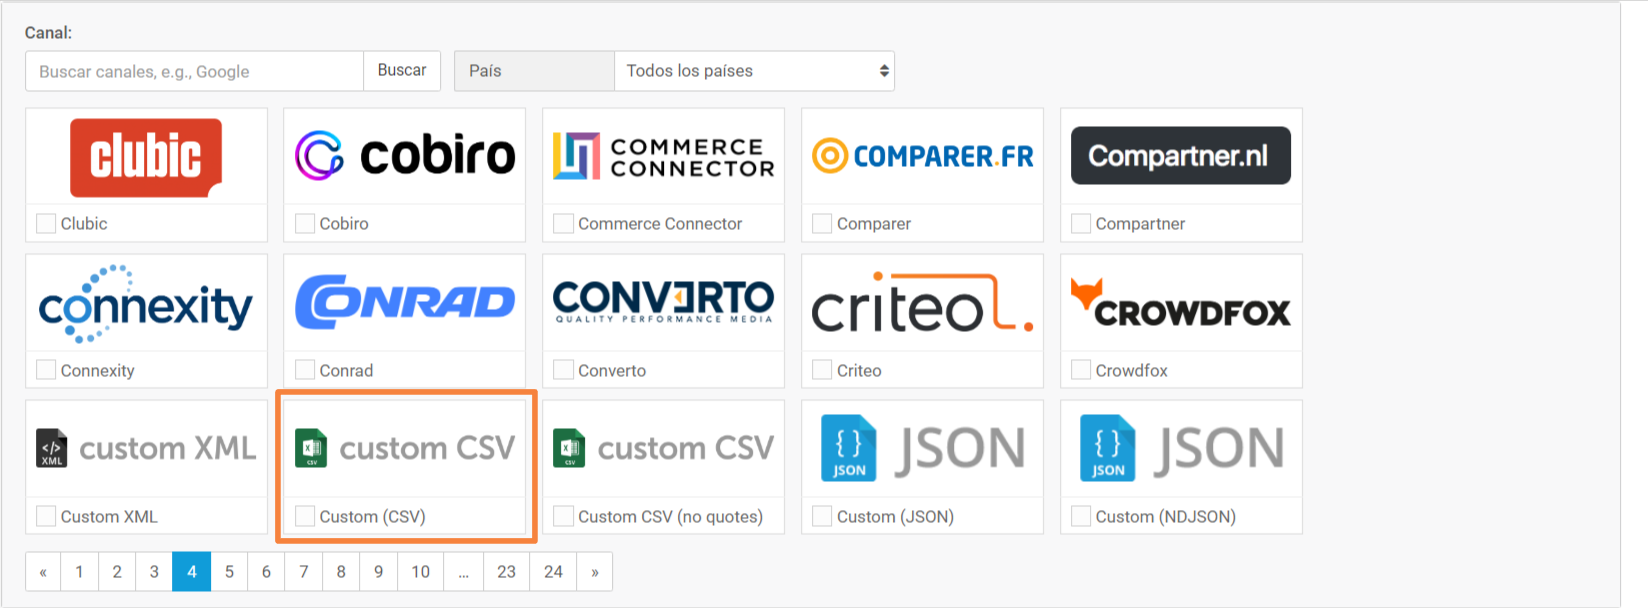Click the Conrad logo
The width and height of the screenshot is (1648, 608).
(x=405, y=302)
